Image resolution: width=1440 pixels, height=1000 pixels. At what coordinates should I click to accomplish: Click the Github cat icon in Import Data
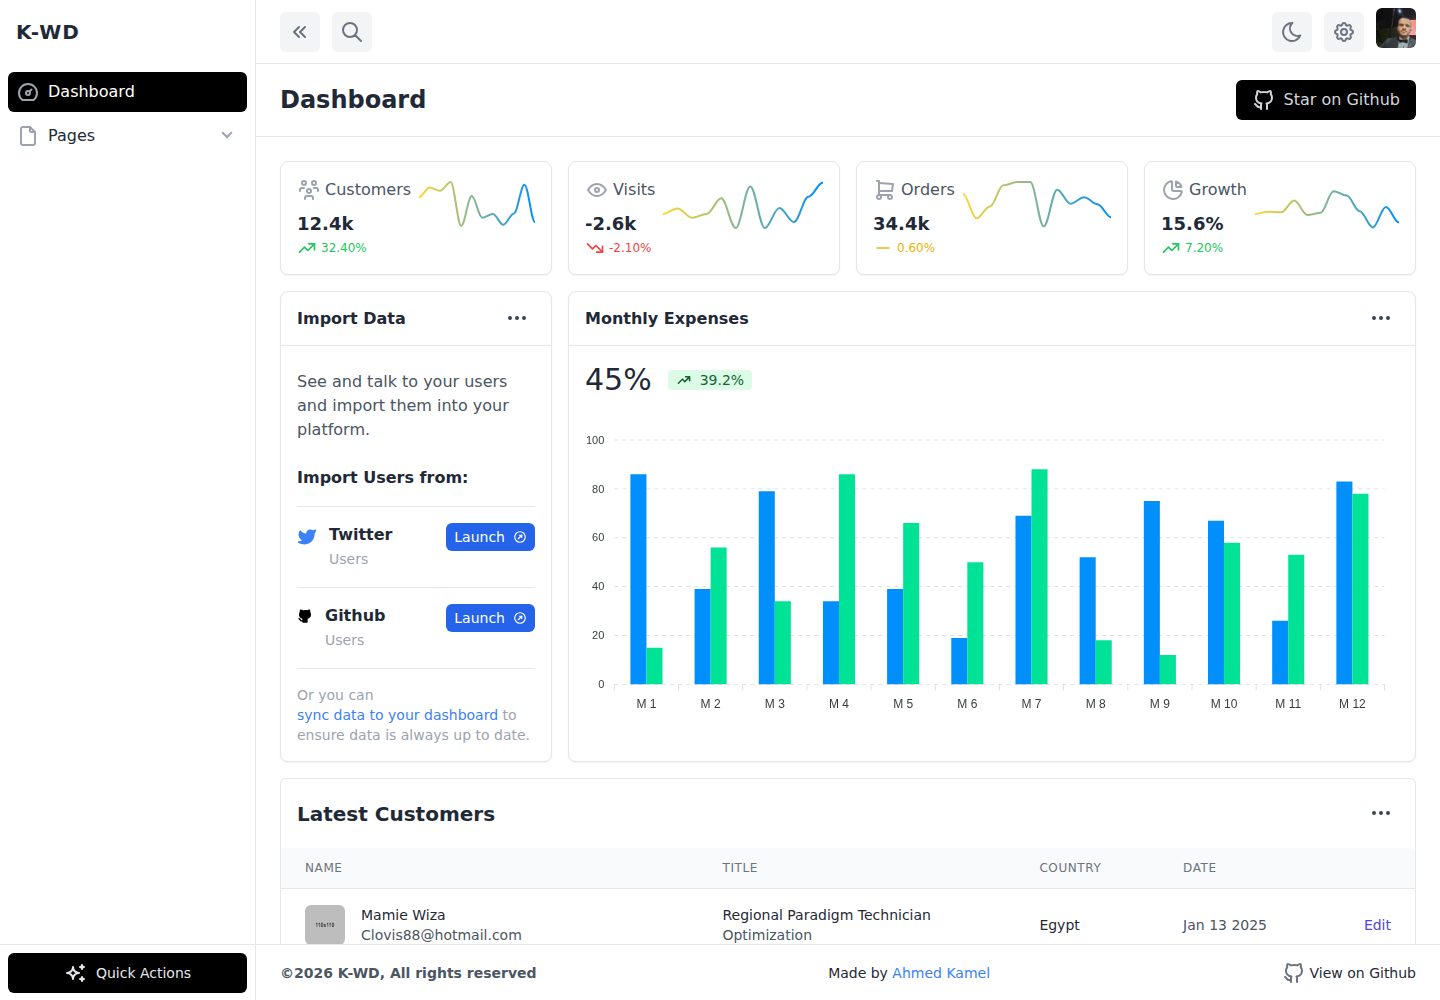coord(305,616)
